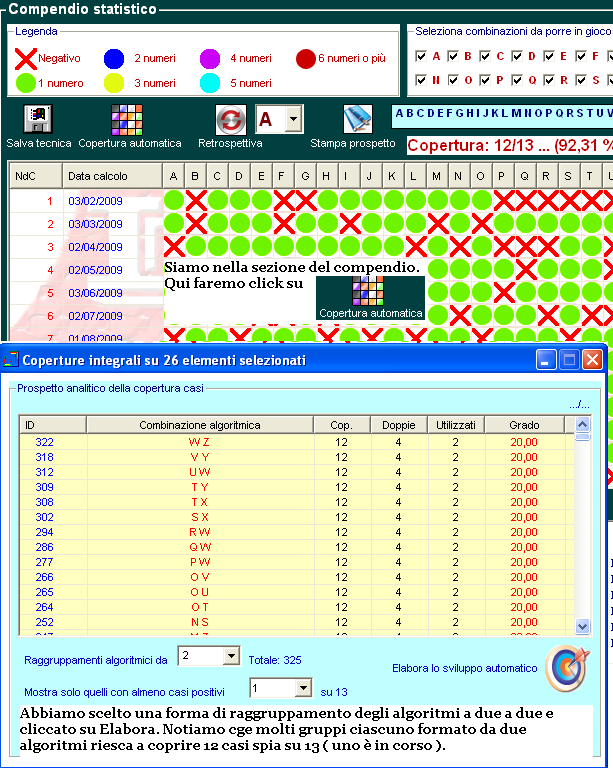Screen dimensions: 613x771
Task: Click the red X in column A of row 02/04/2009
Action: [174, 246]
